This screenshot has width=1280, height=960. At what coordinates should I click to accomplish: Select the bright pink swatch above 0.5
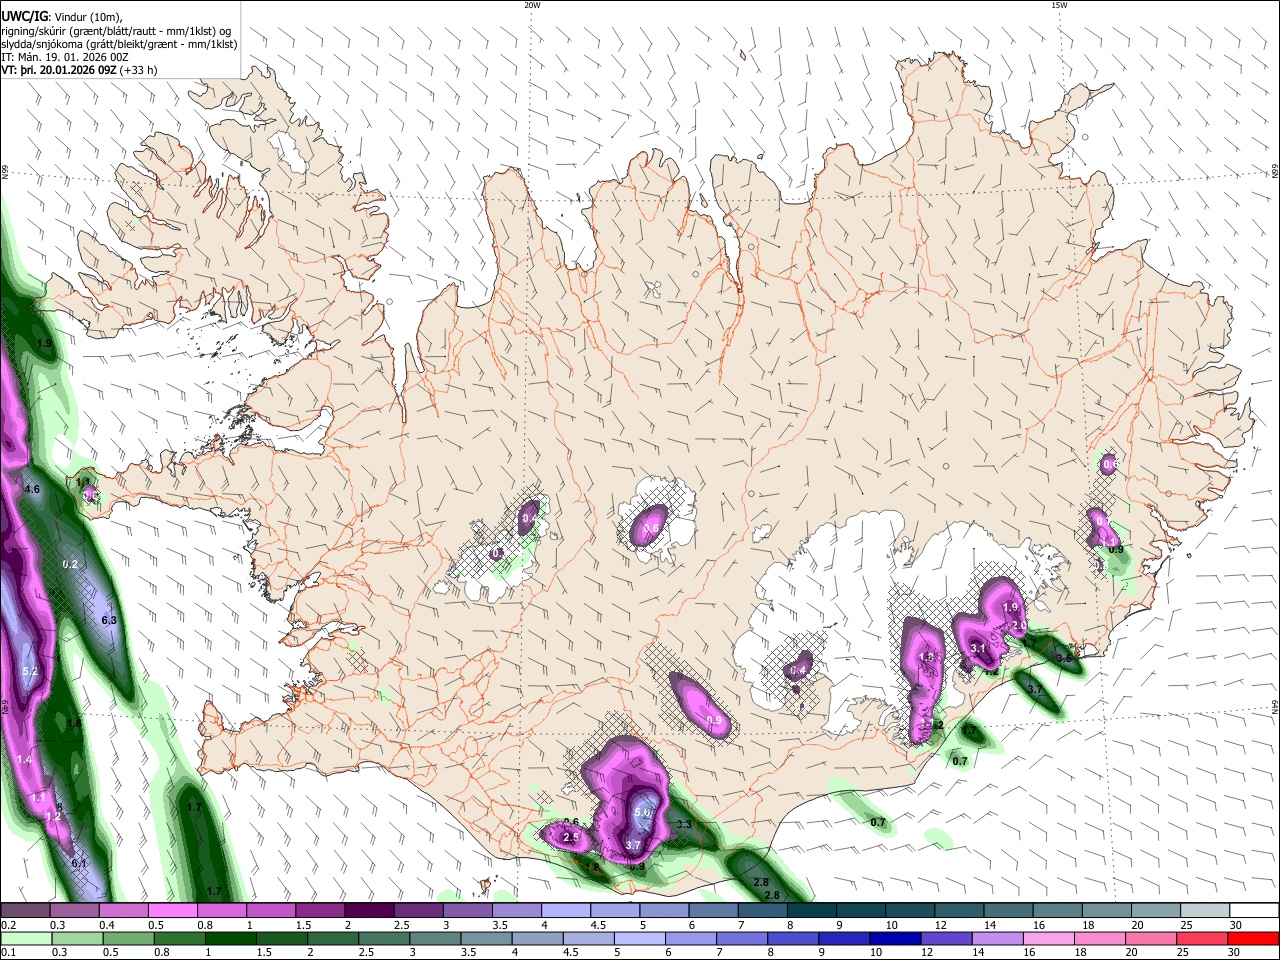click(x=172, y=911)
